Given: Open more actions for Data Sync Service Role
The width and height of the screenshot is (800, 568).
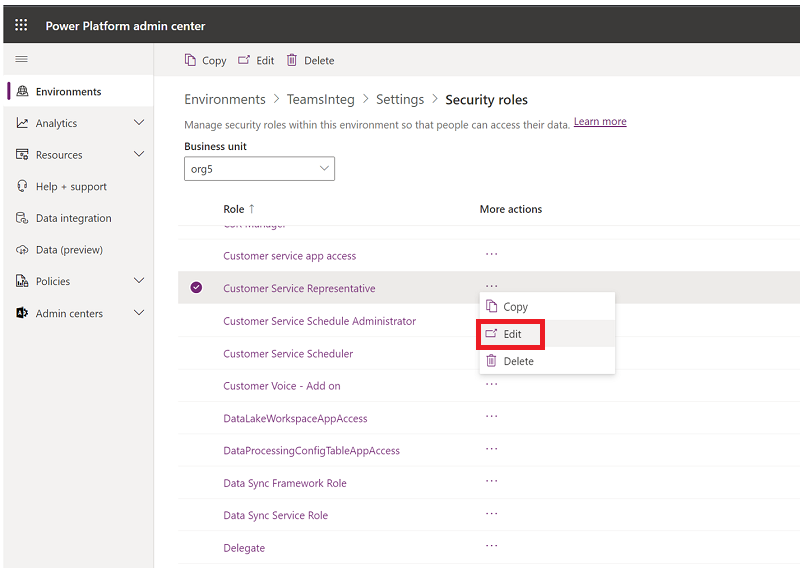Looking at the screenshot, I should pos(491,514).
